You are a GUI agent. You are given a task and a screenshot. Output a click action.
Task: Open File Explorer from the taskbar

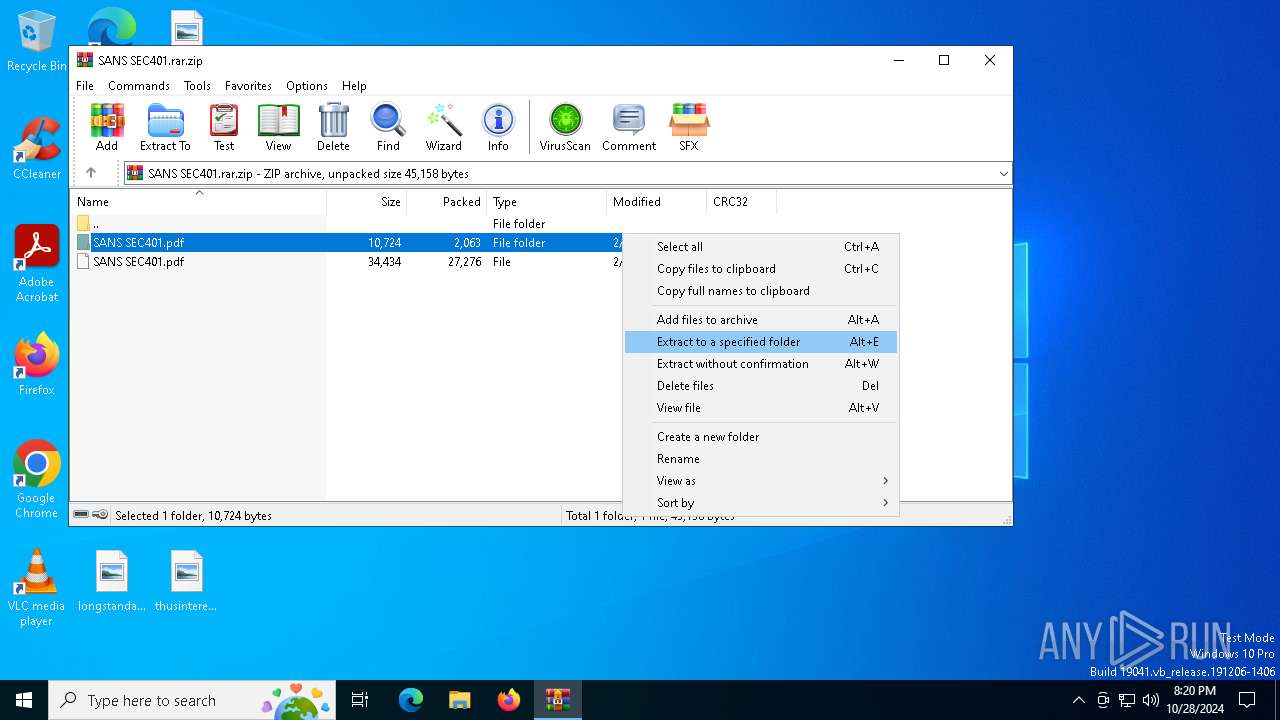[460, 700]
